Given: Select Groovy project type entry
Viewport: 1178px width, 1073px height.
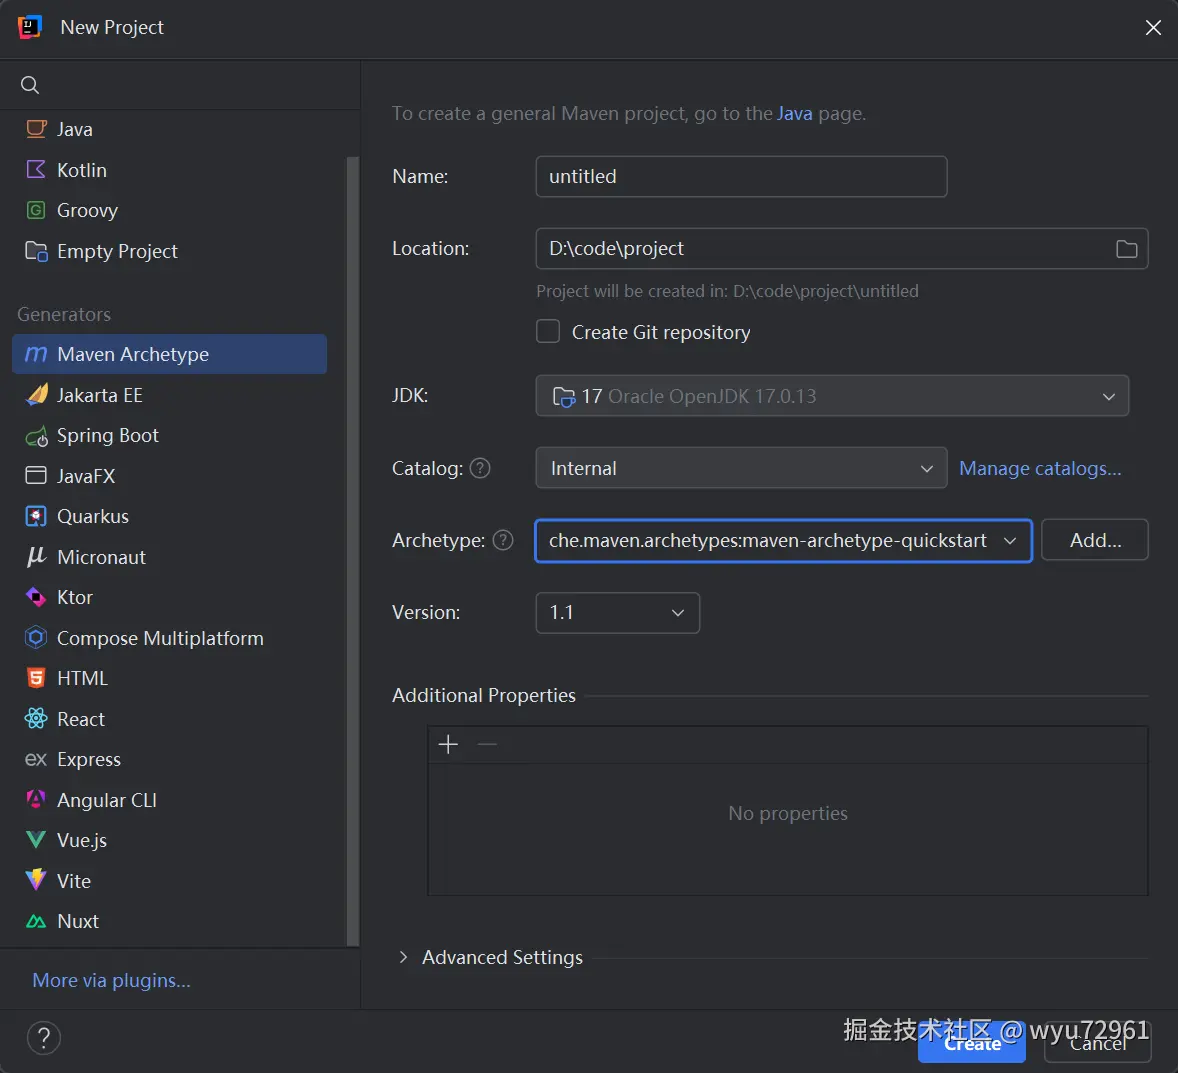Looking at the screenshot, I should coord(170,210).
